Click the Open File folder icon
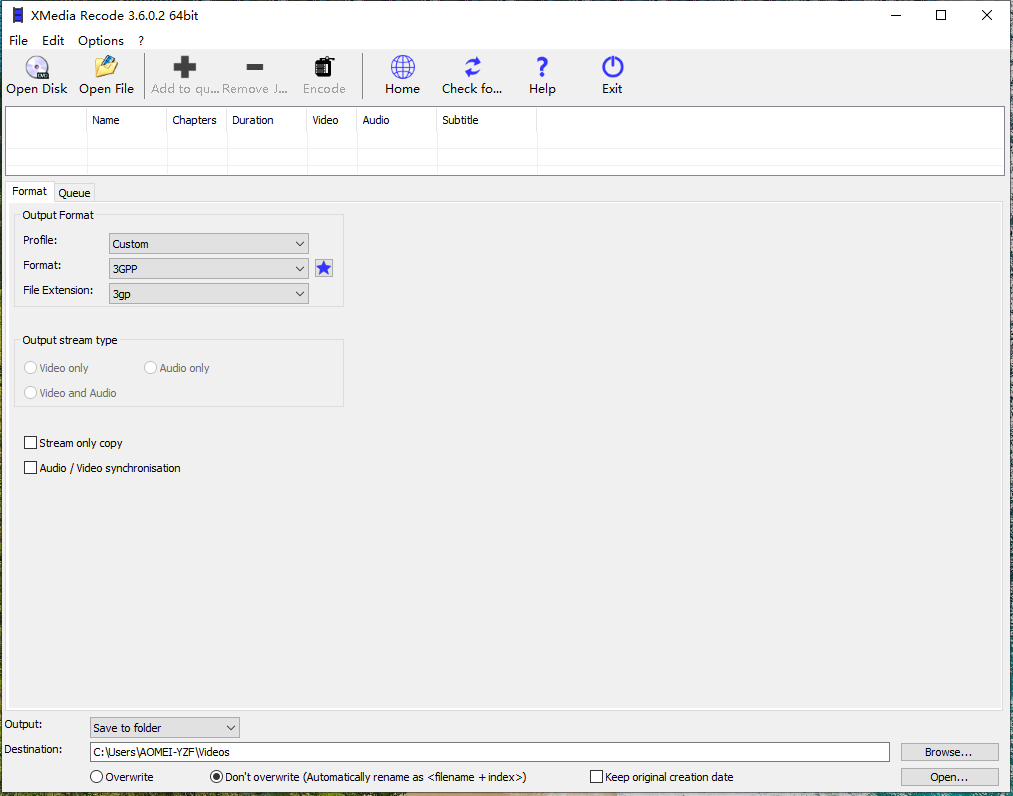 coord(106,67)
